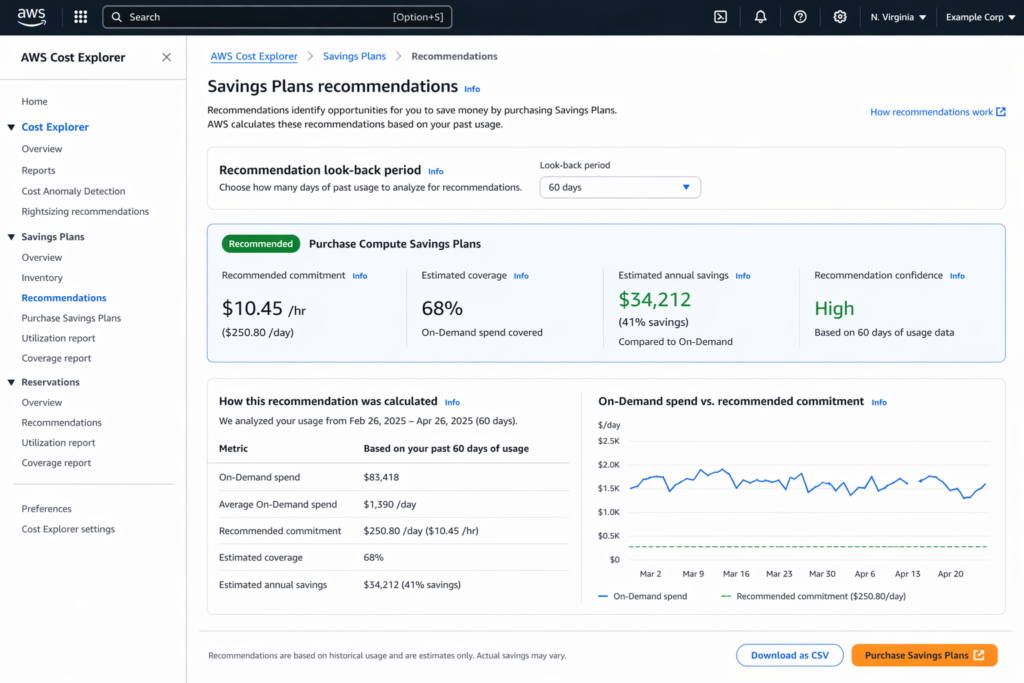Screen dimensions: 1024x683
Task: Open the Services grid icon
Action: (x=79, y=16)
